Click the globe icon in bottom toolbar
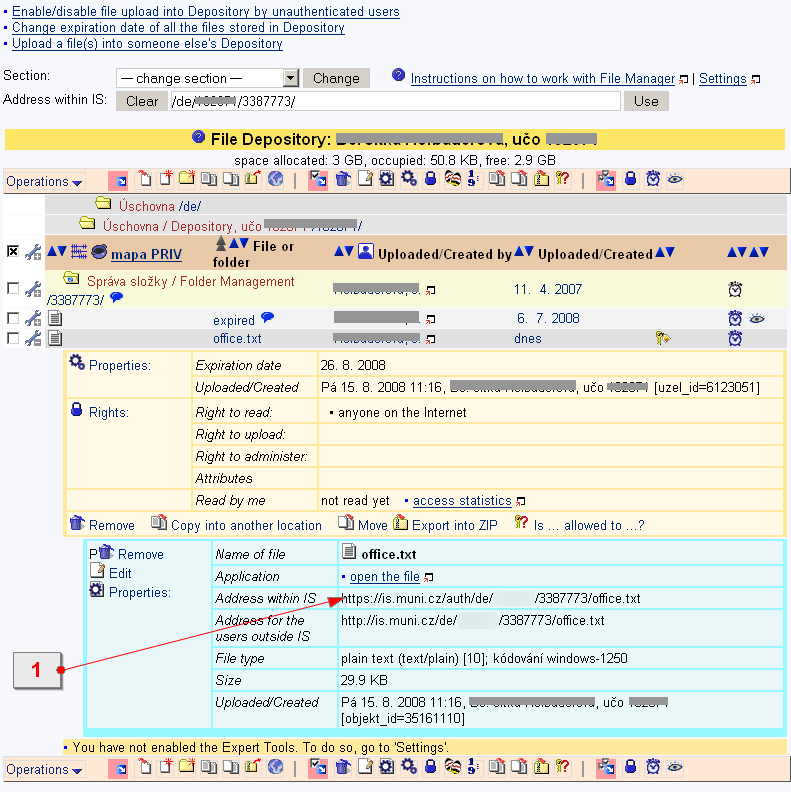 tap(275, 767)
